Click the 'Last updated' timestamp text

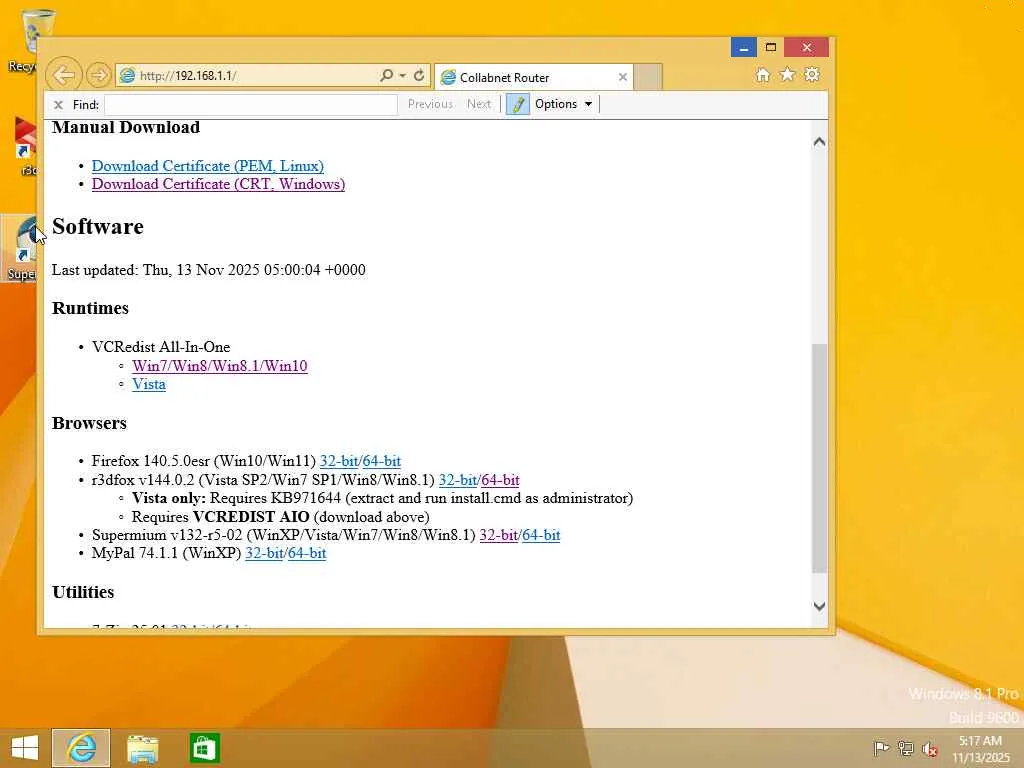point(209,270)
